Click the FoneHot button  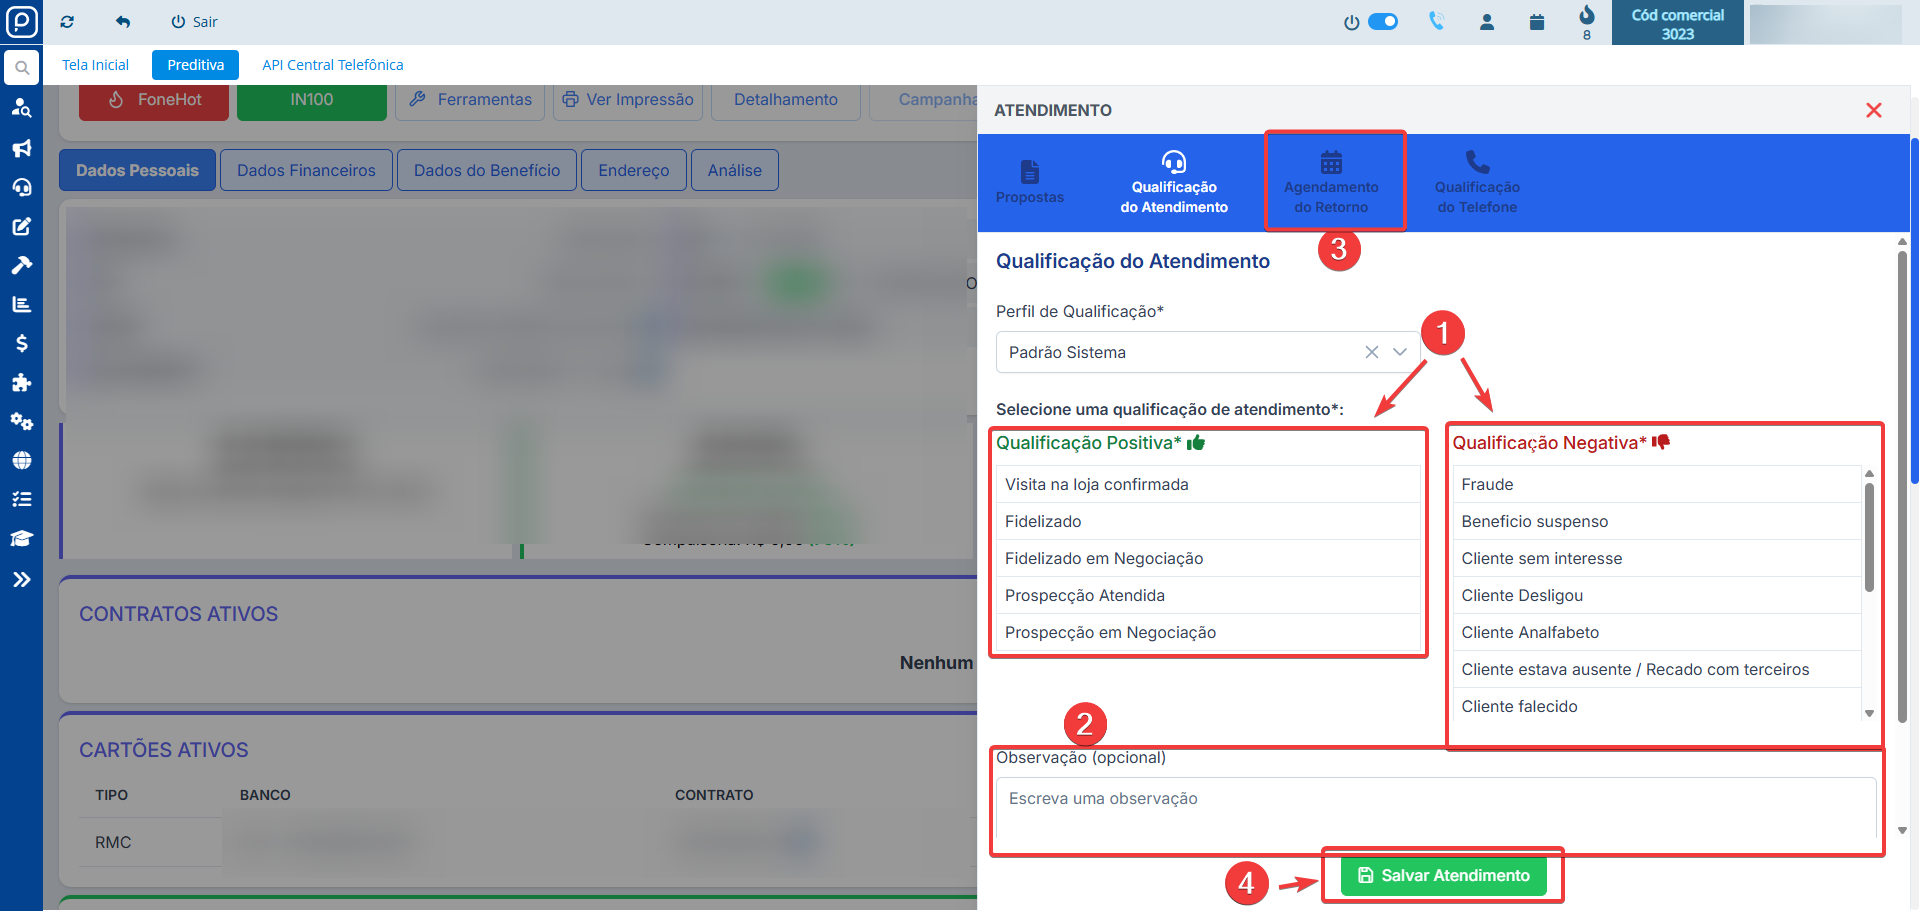(154, 100)
